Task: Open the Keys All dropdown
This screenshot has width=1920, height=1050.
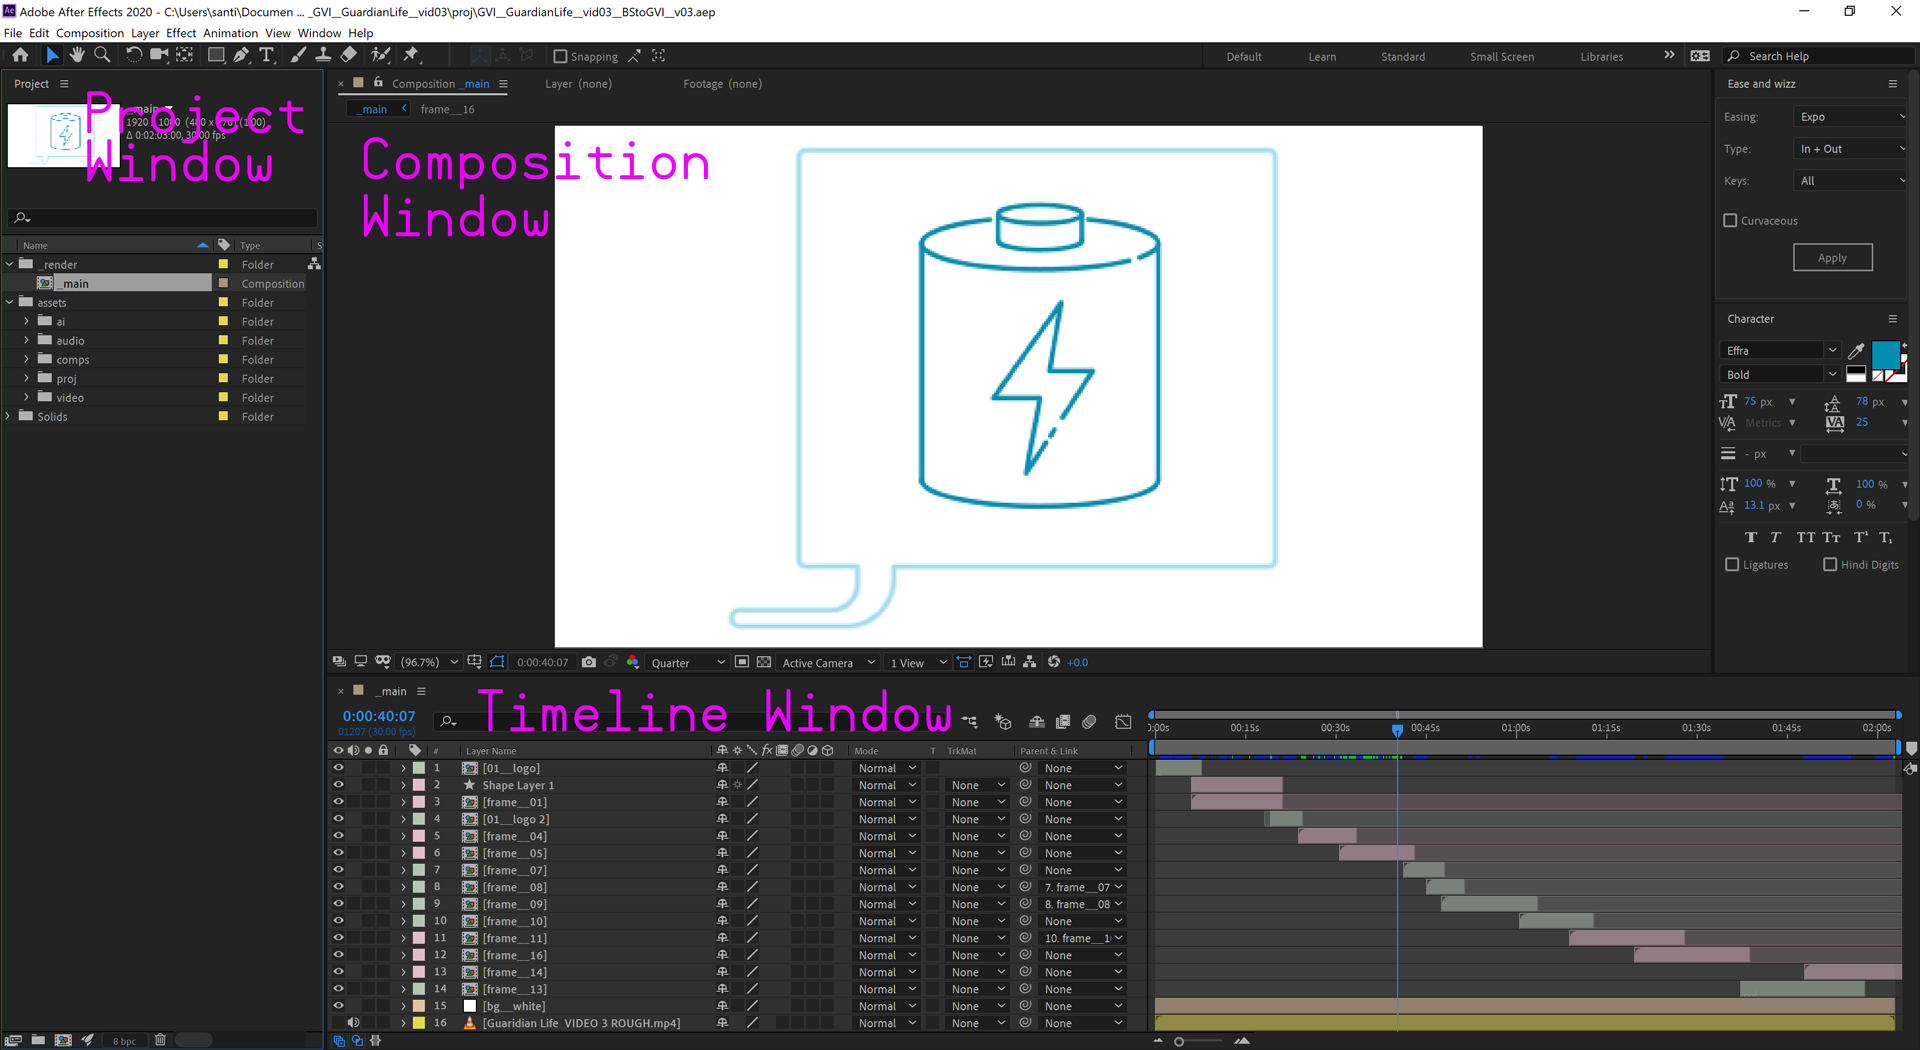Action: point(1851,181)
